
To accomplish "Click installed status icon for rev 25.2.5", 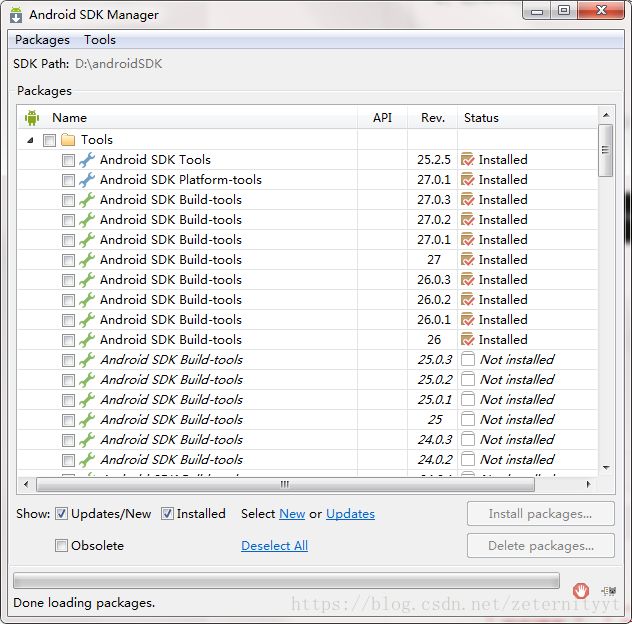I will (468, 160).
